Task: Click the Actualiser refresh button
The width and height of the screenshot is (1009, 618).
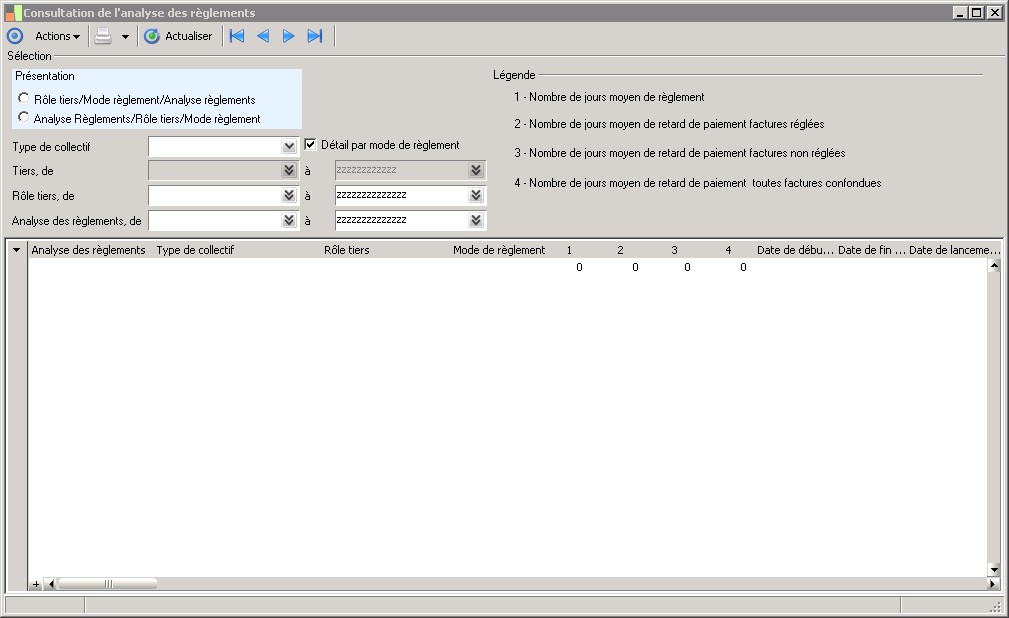Action: (x=179, y=36)
